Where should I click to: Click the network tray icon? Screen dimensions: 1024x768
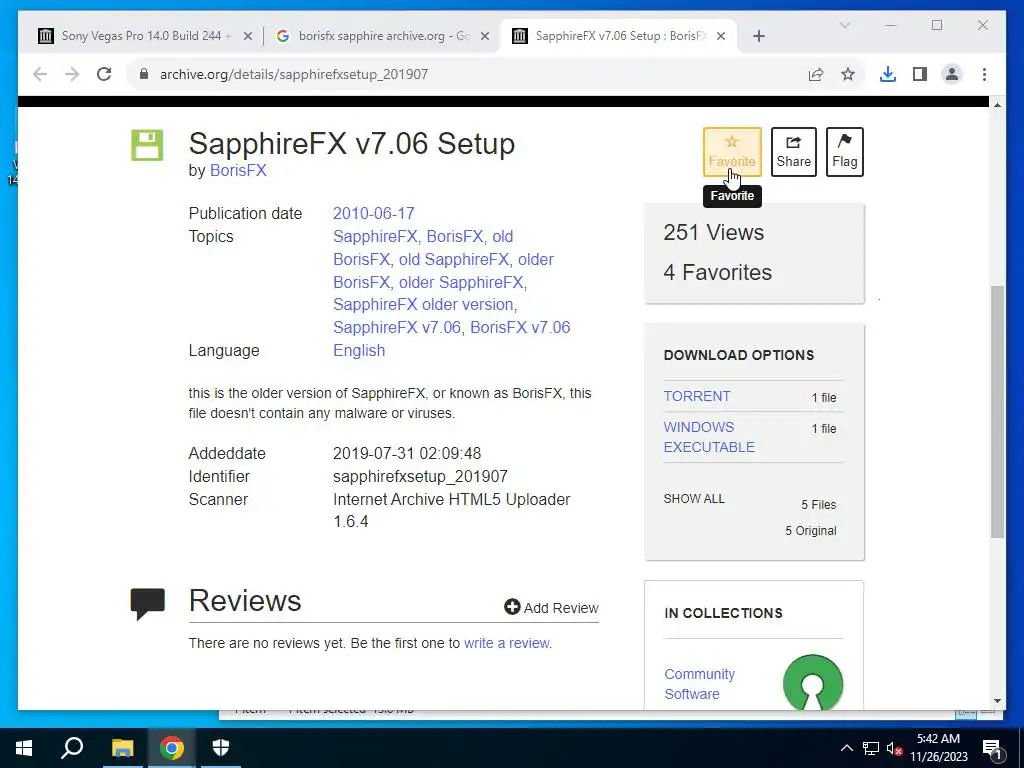871,748
